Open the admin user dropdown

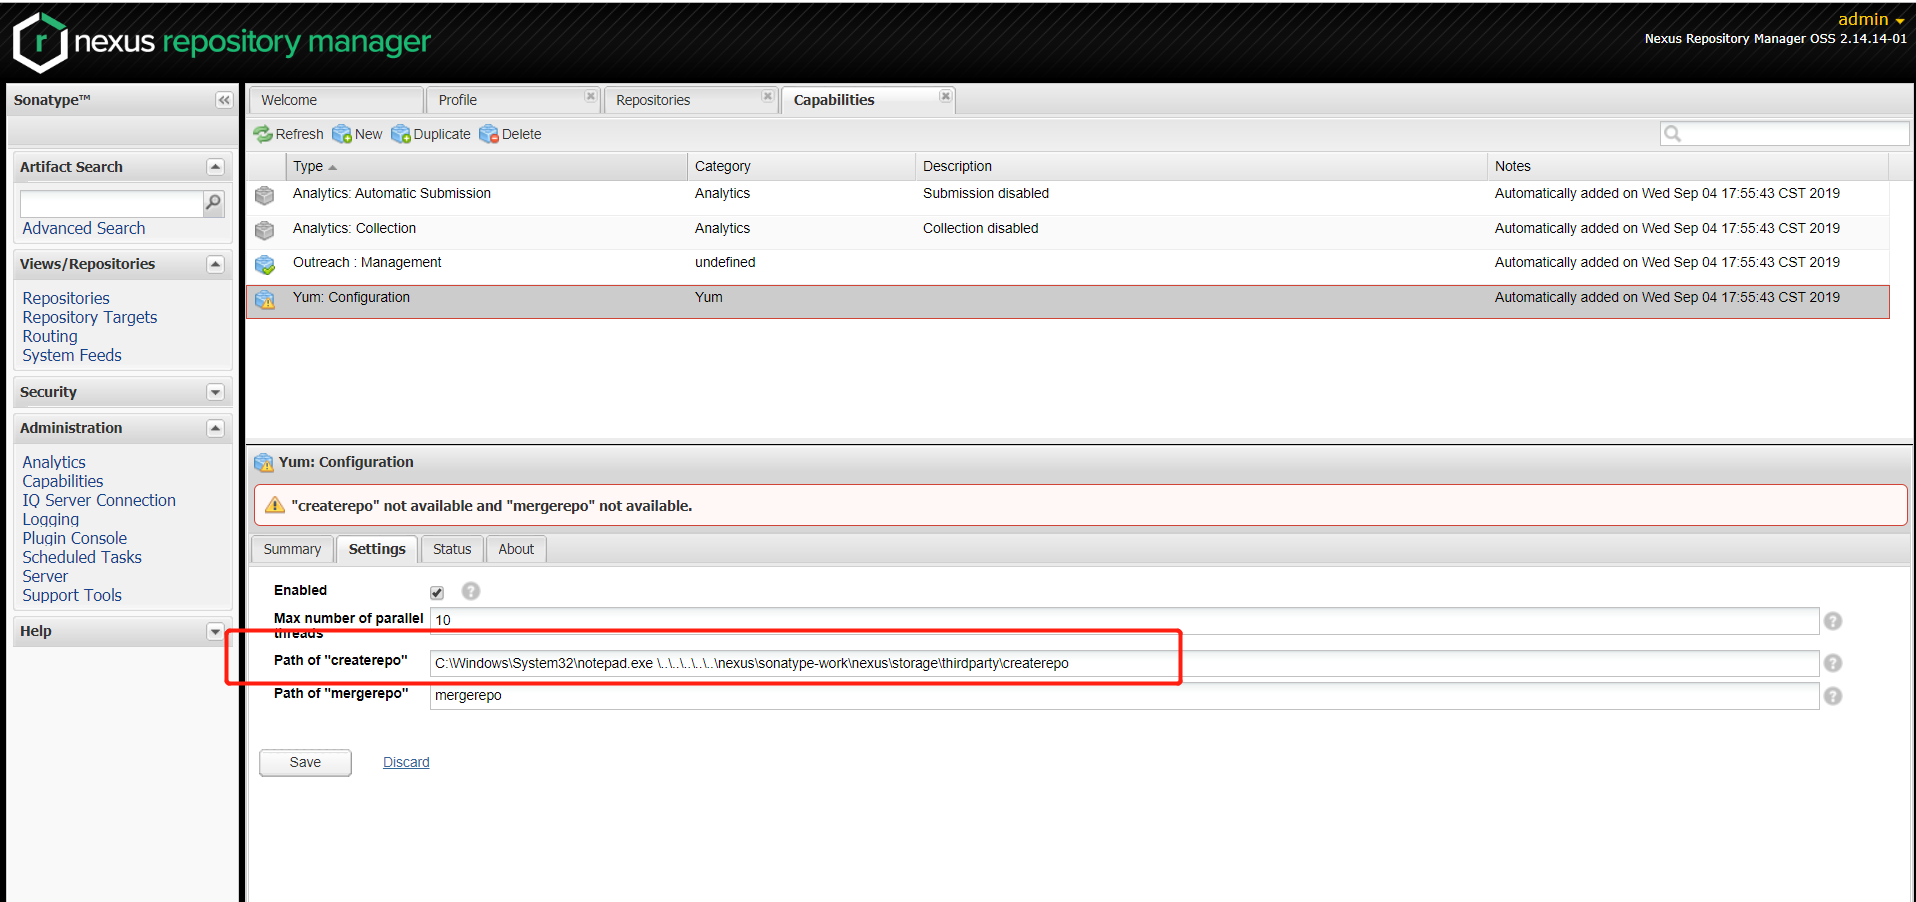pyautogui.click(x=1870, y=19)
